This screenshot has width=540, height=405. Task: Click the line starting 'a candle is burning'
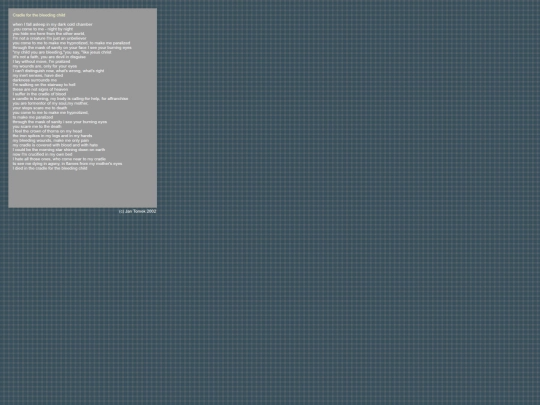coord(71,99)
